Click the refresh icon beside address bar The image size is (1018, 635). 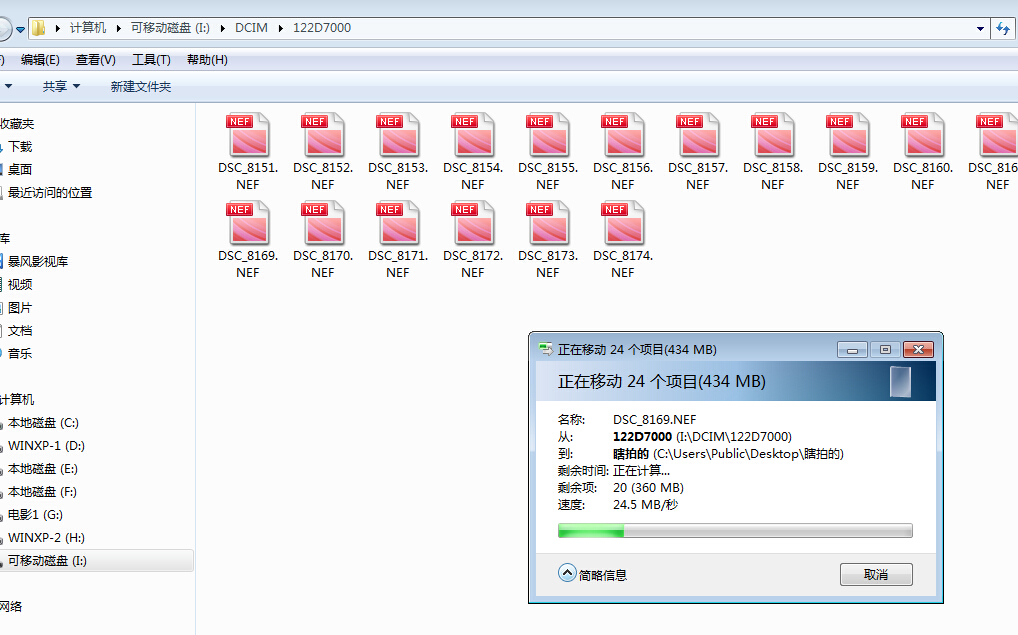(1003, 29)
